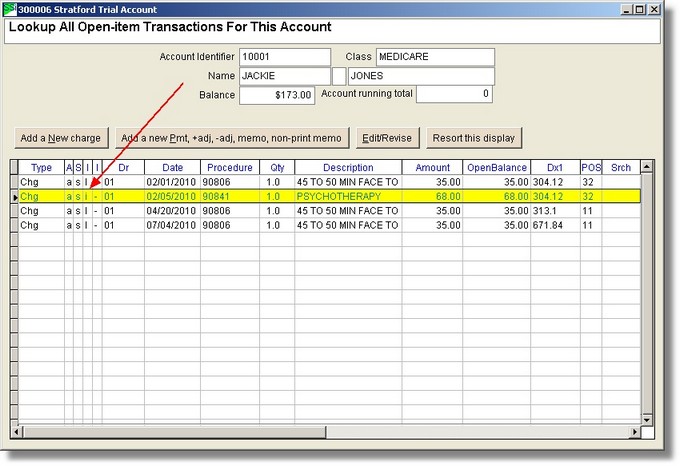Sort transactions by Date column header
The image size is (680, 466).
click(173, 167)
